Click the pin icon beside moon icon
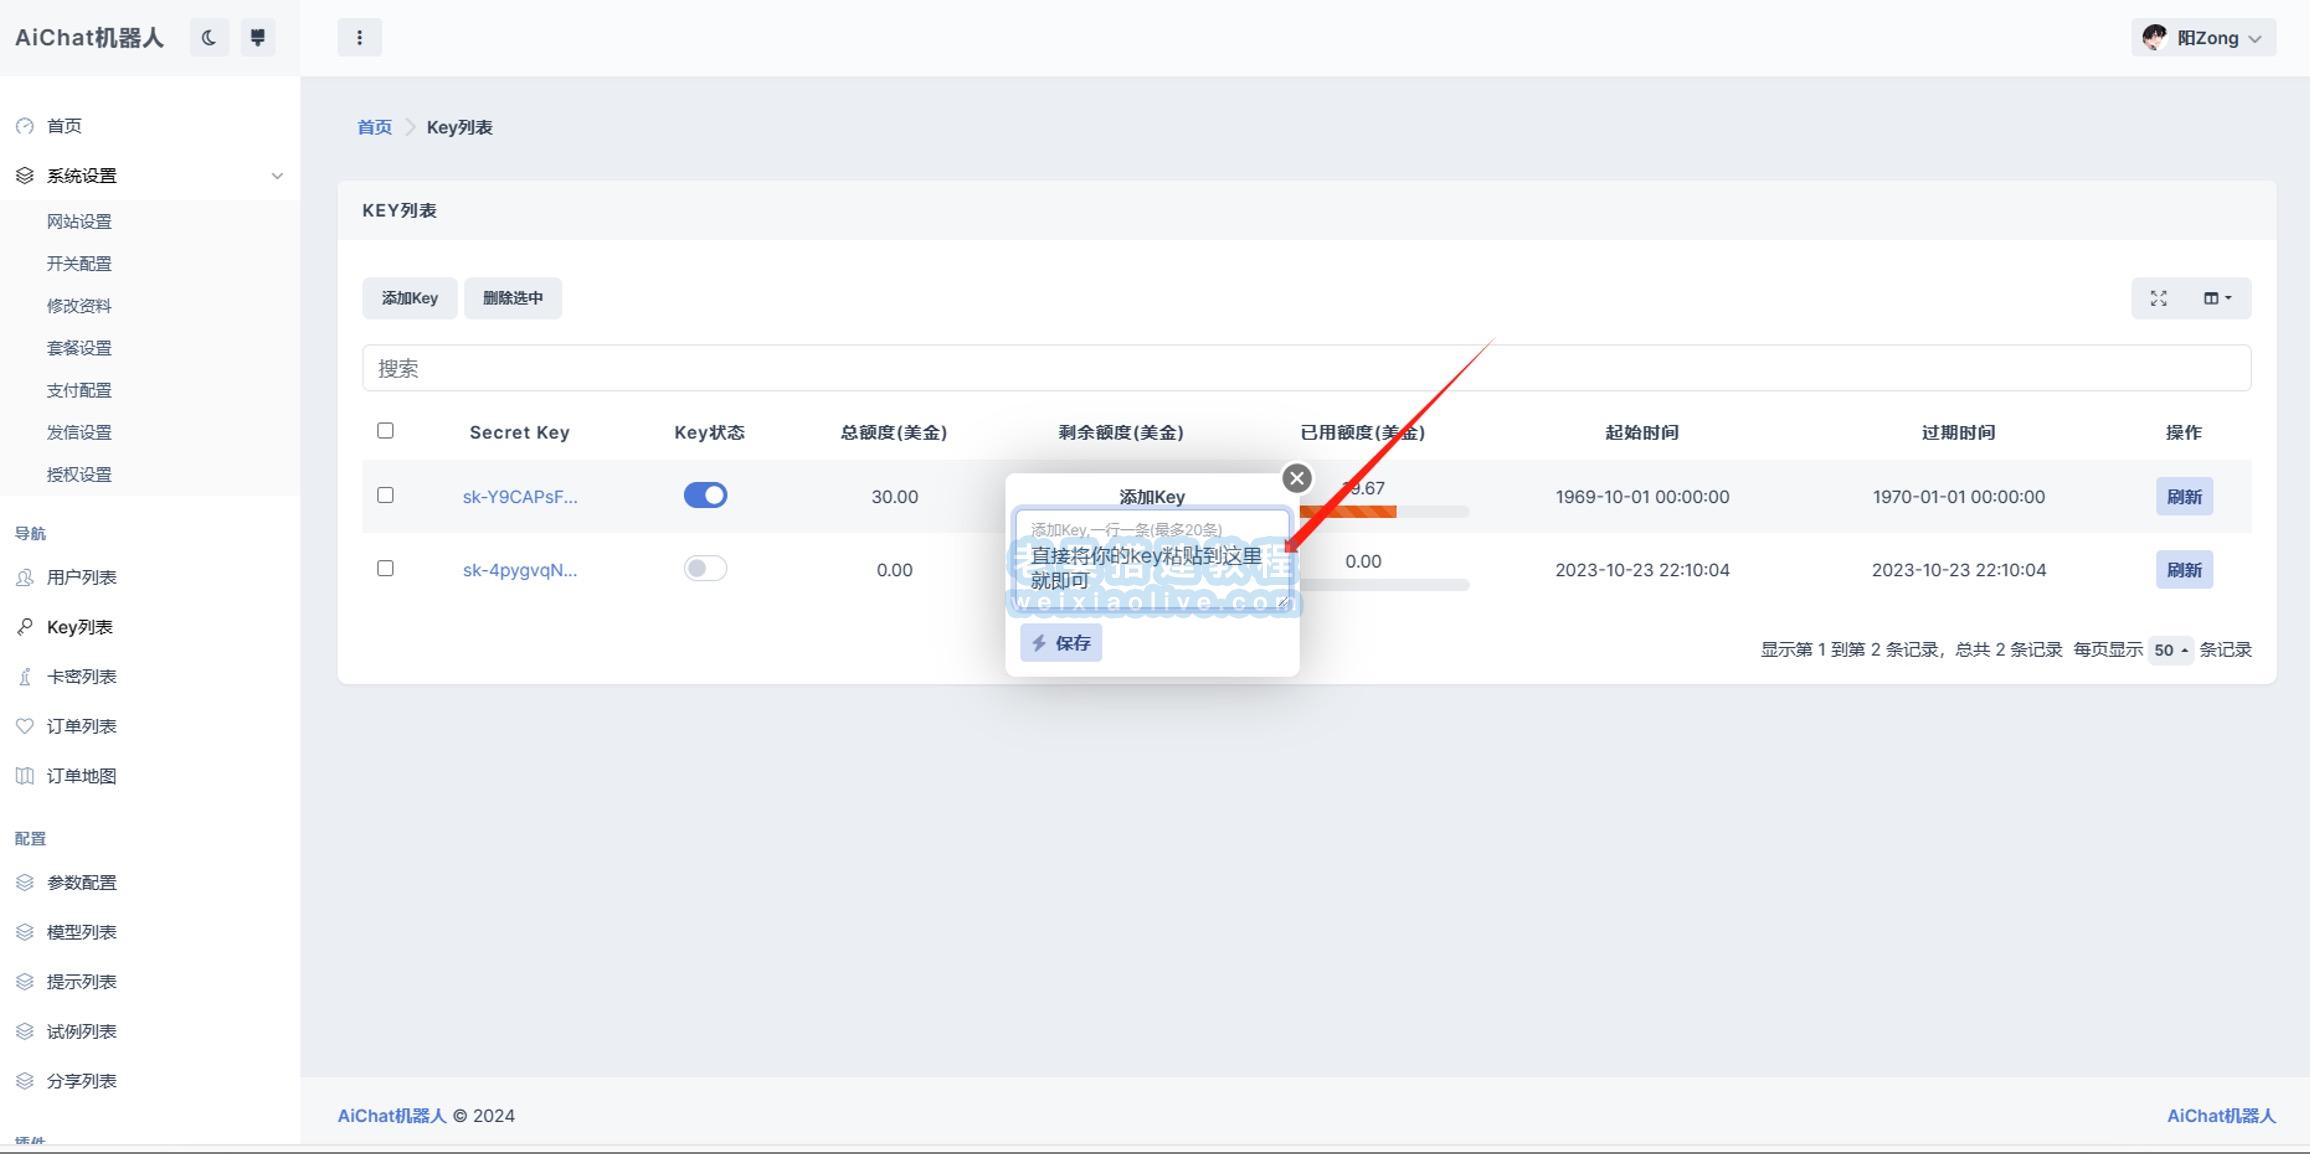This screenshot has height=1154, width=2310. [258, 38]
